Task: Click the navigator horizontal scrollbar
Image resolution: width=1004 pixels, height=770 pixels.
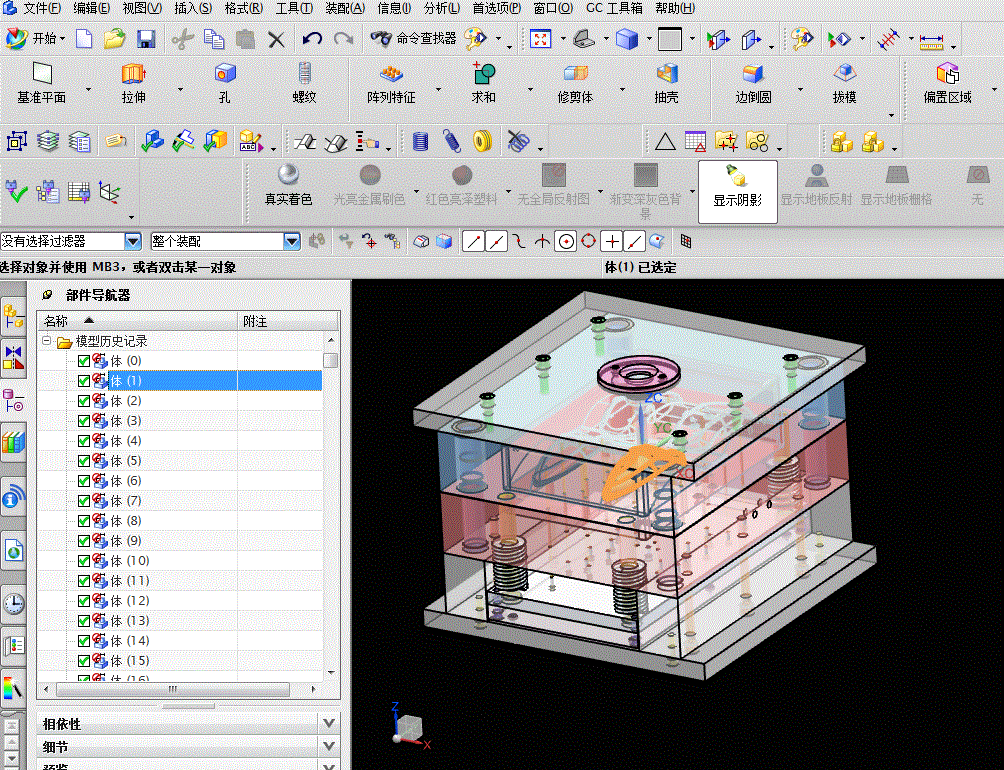Action: pyautogui.click(x=173, y=689)
